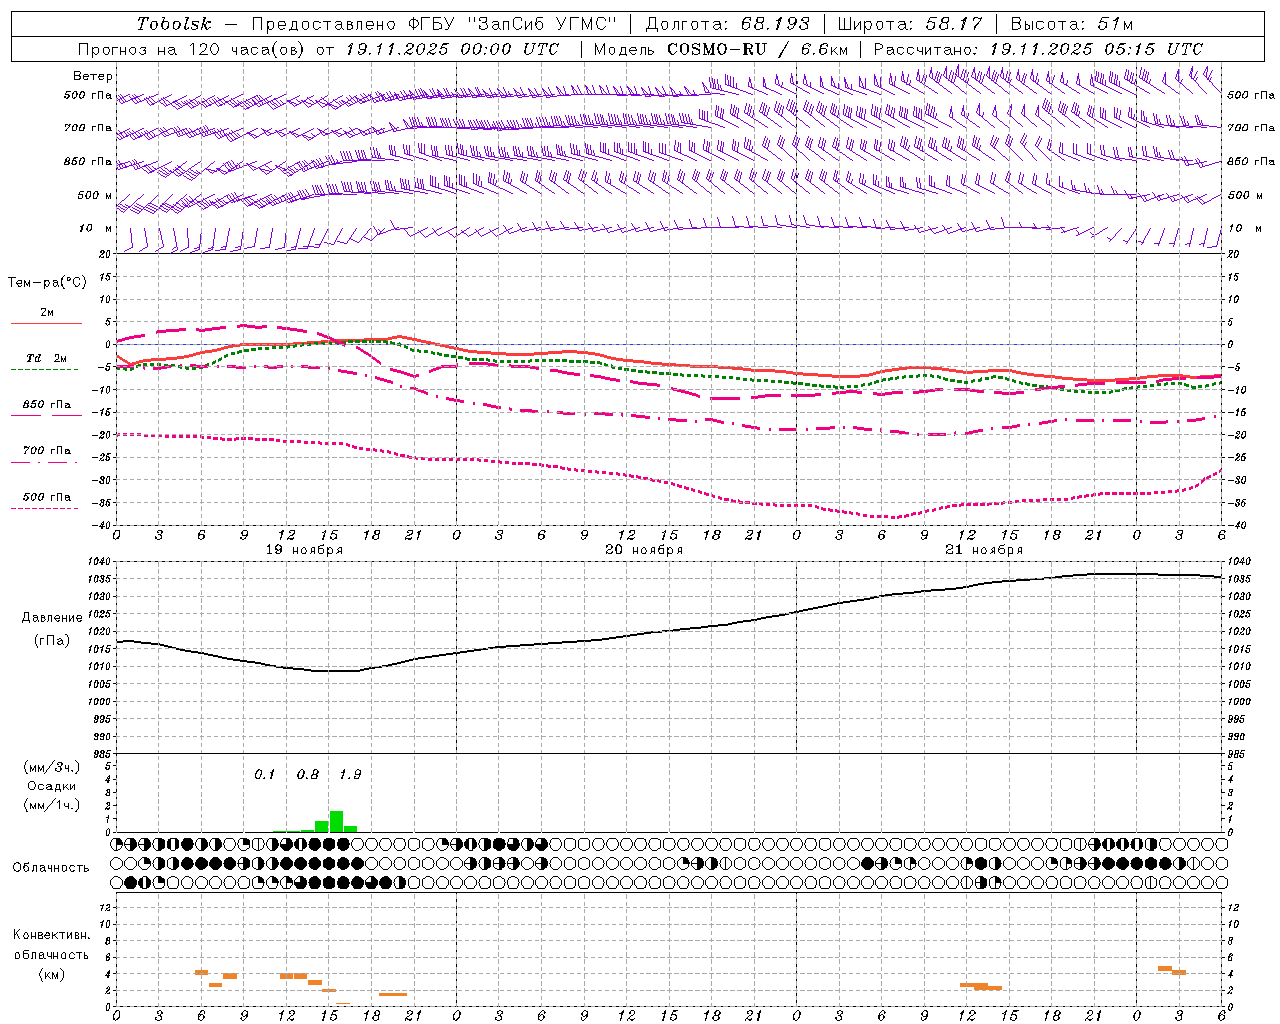Screen dimensions: 1280x1024
Task: Click the '(гПа)' pressure unit label
Action: point(51,641)
